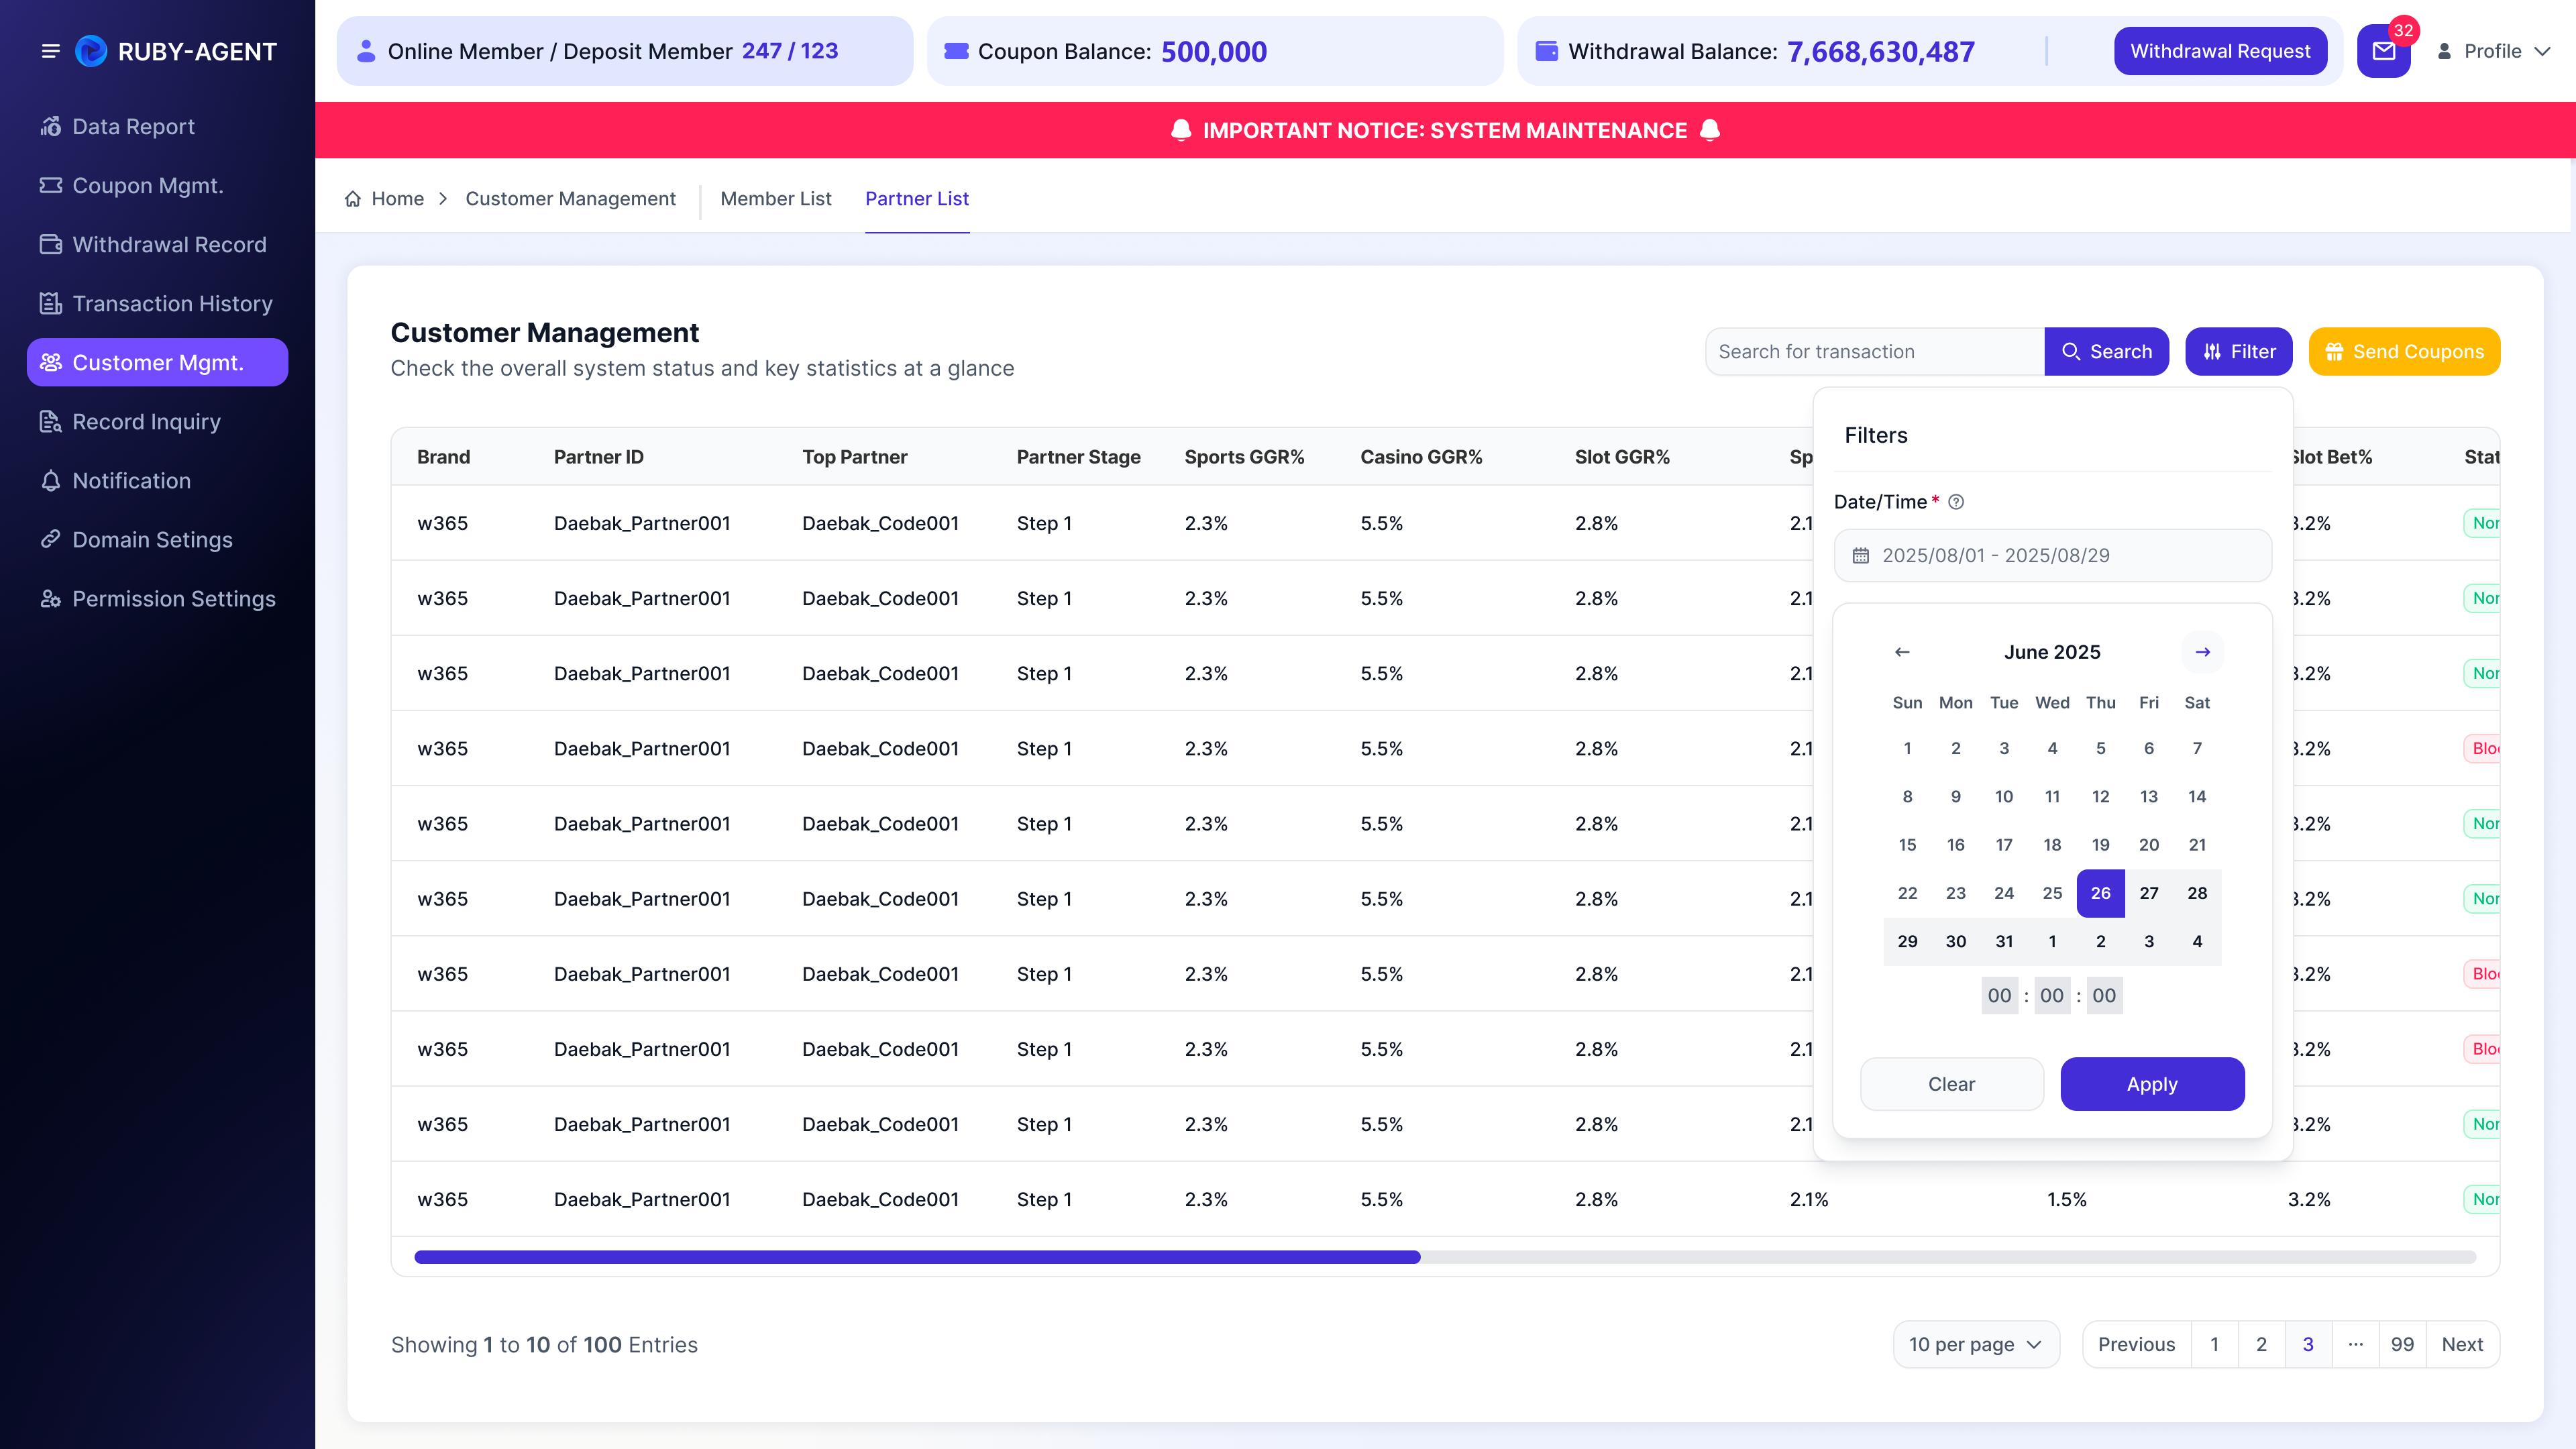Select June 10 in calendar
Viewport: 2576px width, 1449px height.
(2004, 797)
